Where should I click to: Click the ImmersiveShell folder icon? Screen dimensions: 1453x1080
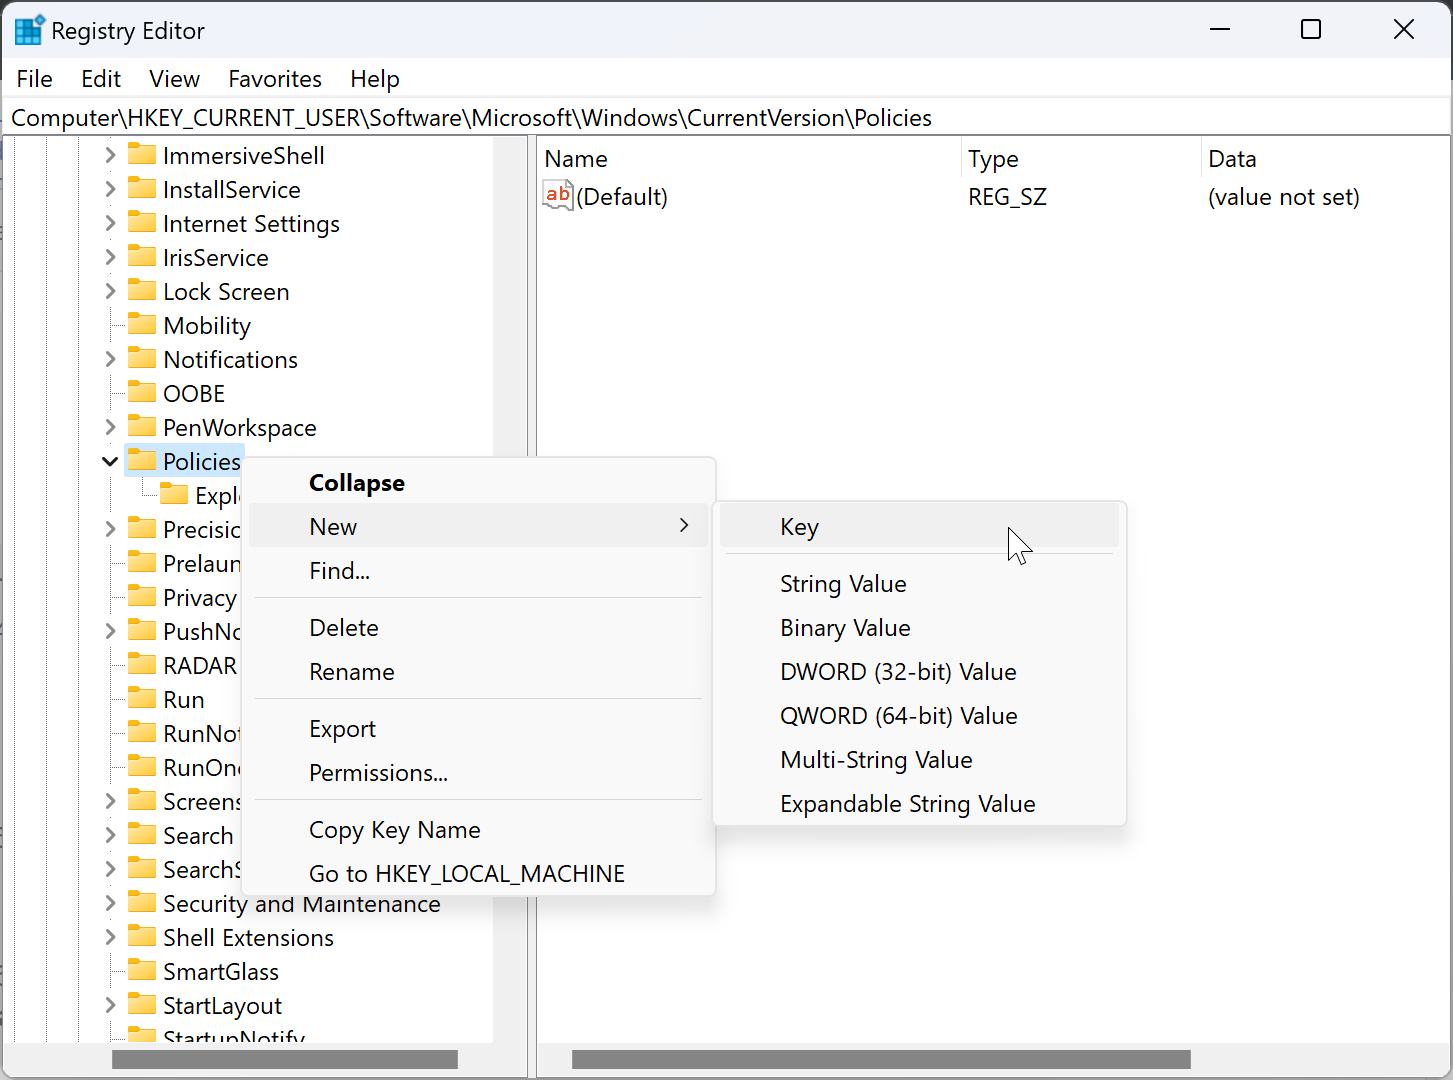tap(142, 155)
